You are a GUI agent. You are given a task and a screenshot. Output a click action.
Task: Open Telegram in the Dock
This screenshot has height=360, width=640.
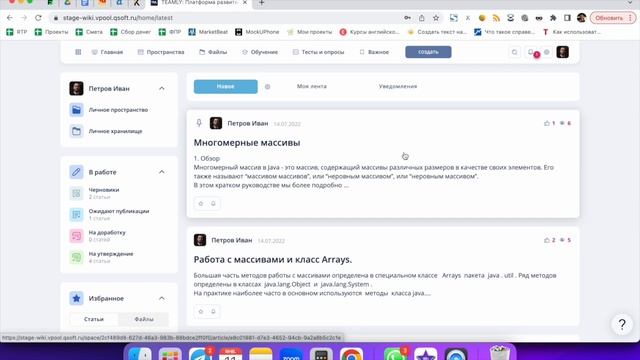click(200, 353)
